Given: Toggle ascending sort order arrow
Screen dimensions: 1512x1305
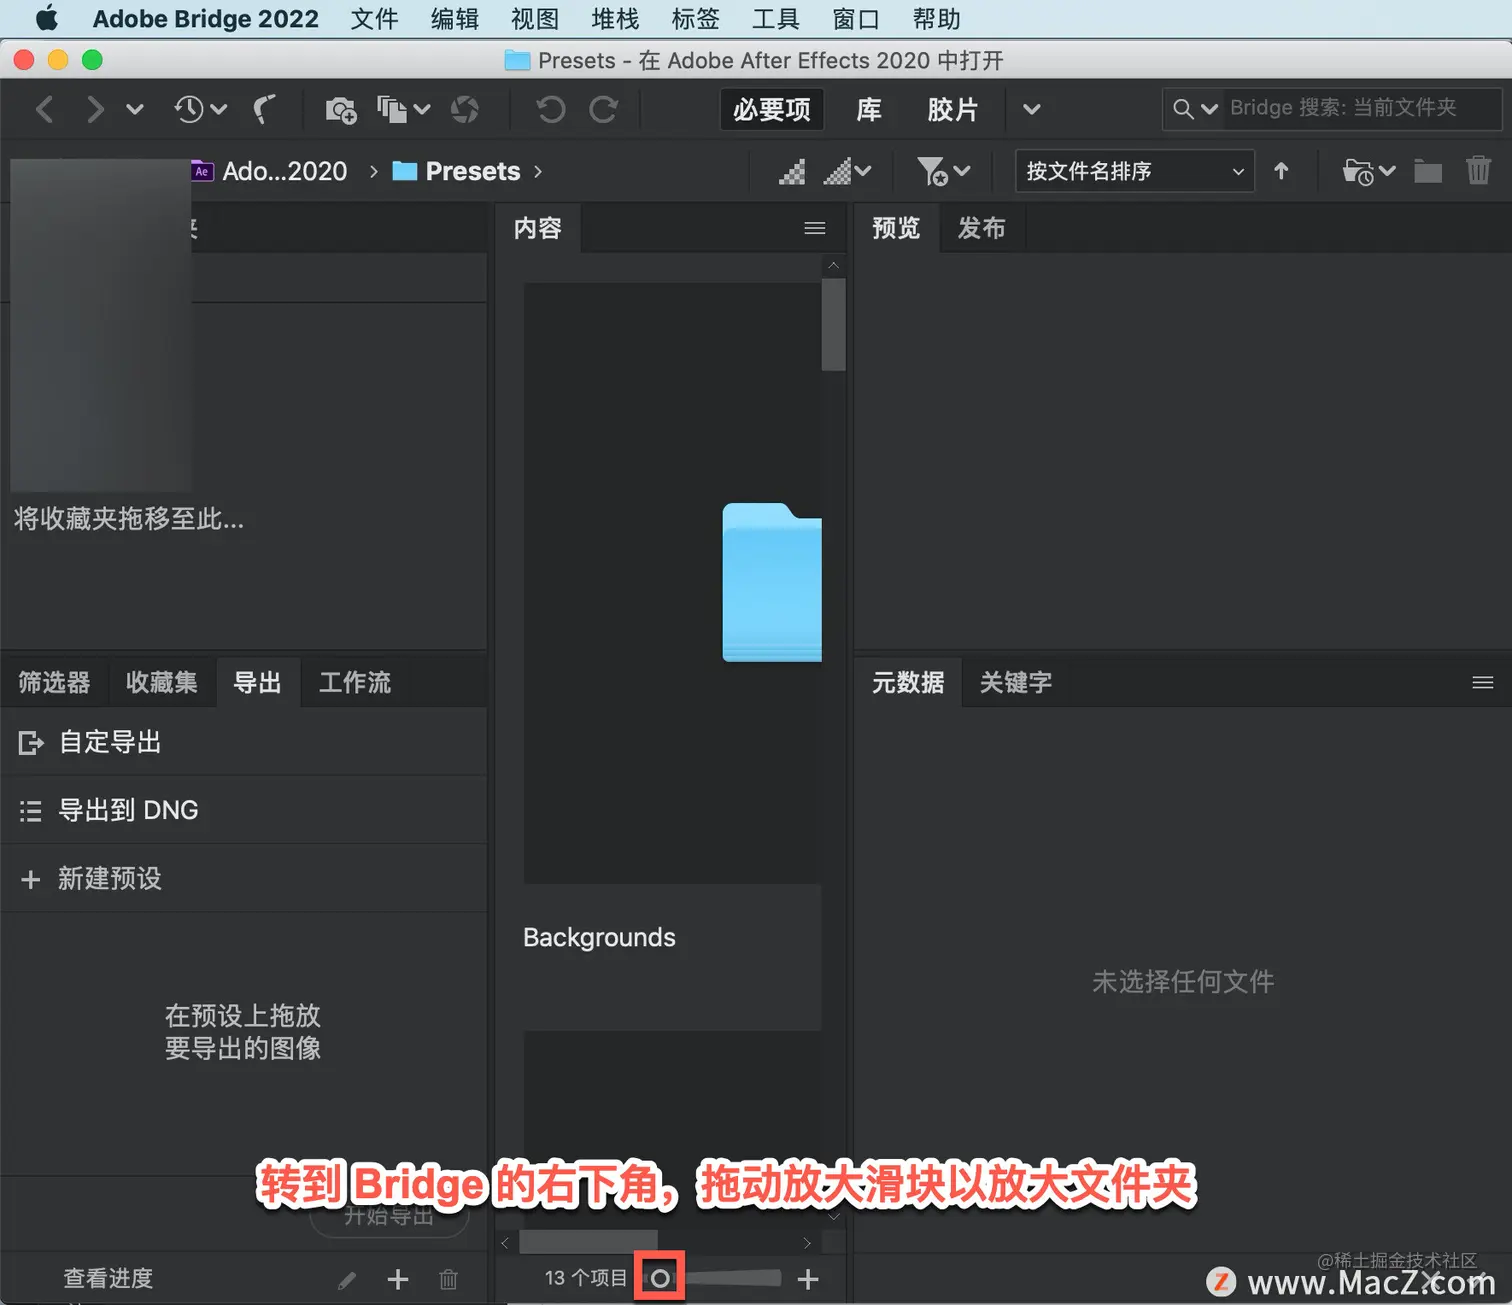Looking at the screenshot, I should coord(1281,171).
